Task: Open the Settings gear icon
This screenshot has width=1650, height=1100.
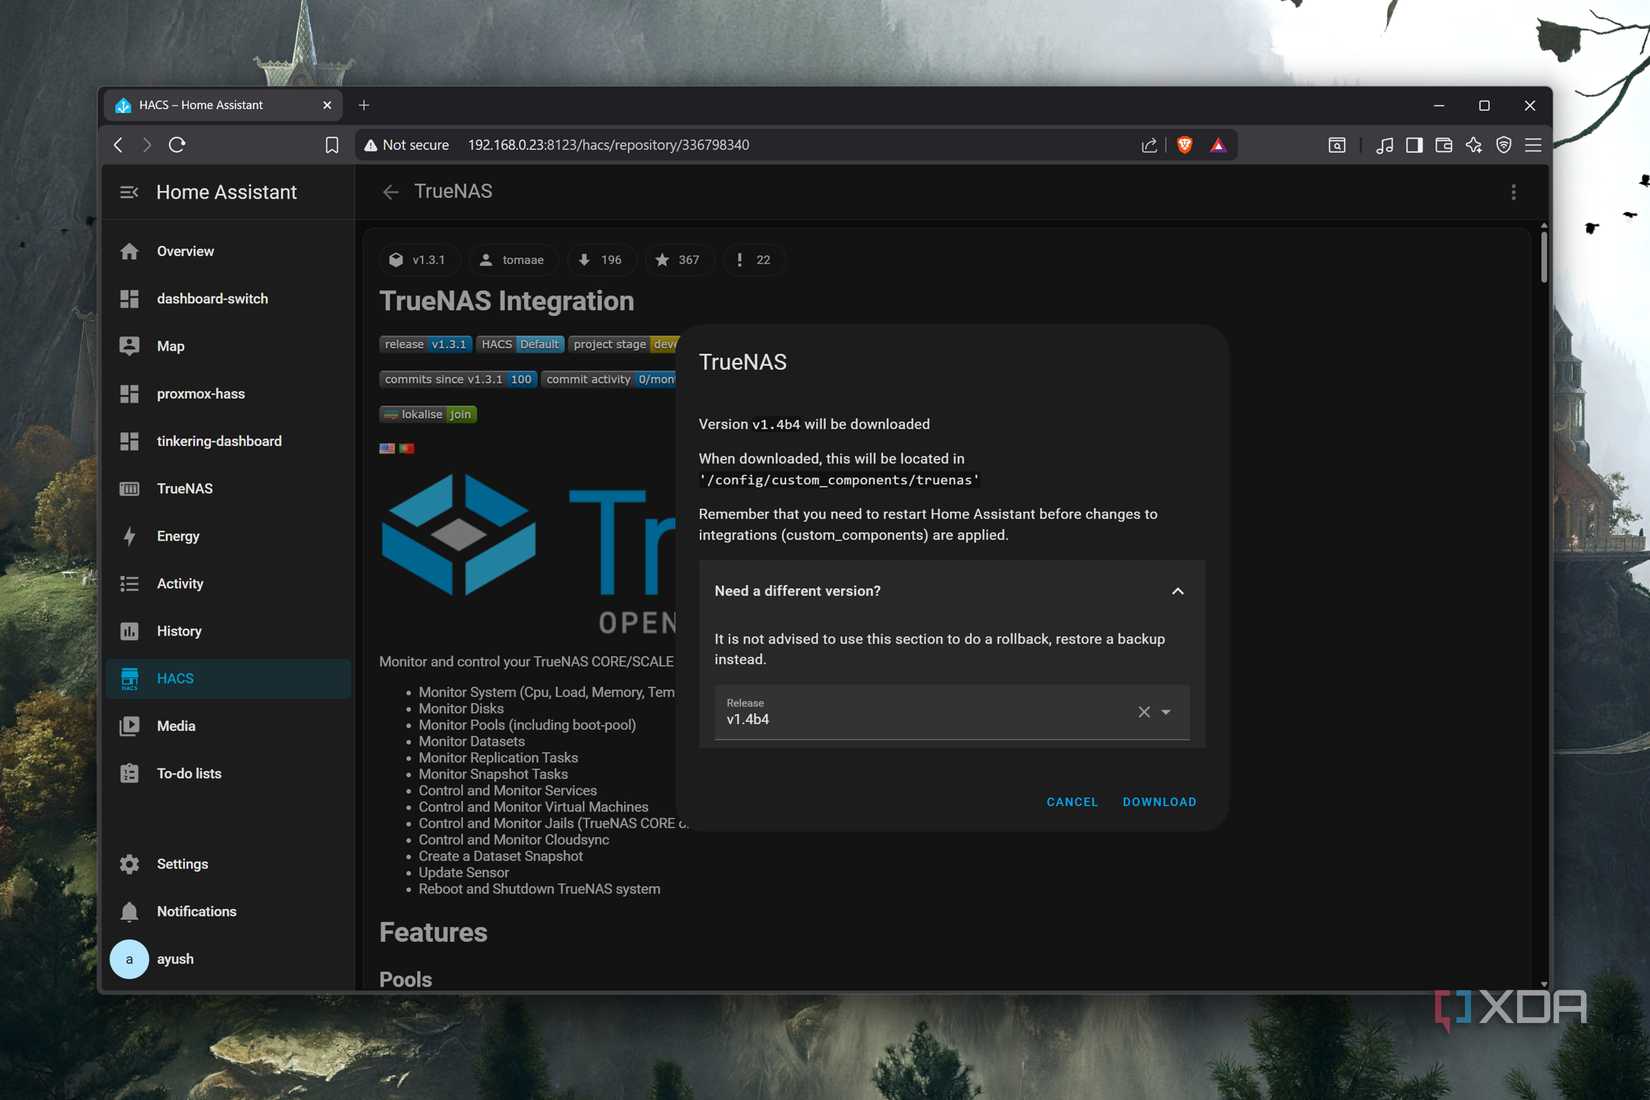Action: pyautogui.click(x=129, y=864)
